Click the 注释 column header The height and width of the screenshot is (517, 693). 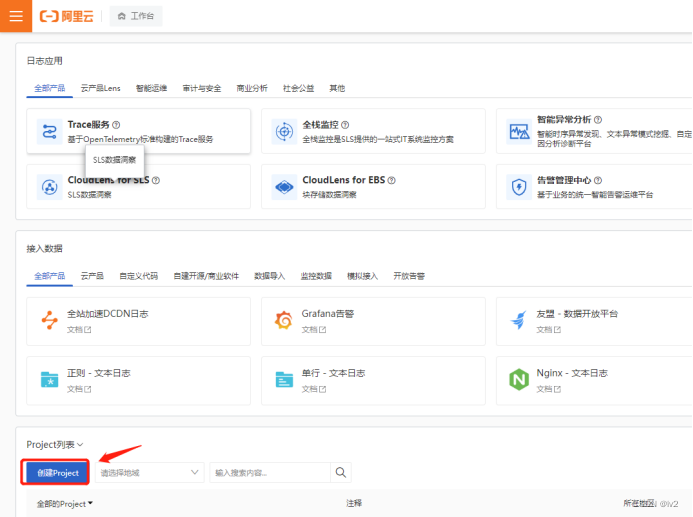point(354,503)
